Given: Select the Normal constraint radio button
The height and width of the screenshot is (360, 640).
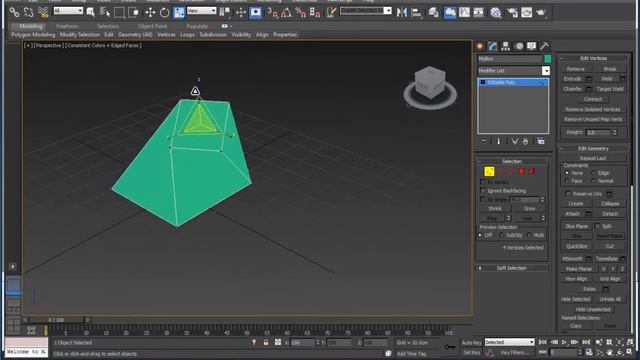Looking at the screenshot, I should click(x=593, y=180).
